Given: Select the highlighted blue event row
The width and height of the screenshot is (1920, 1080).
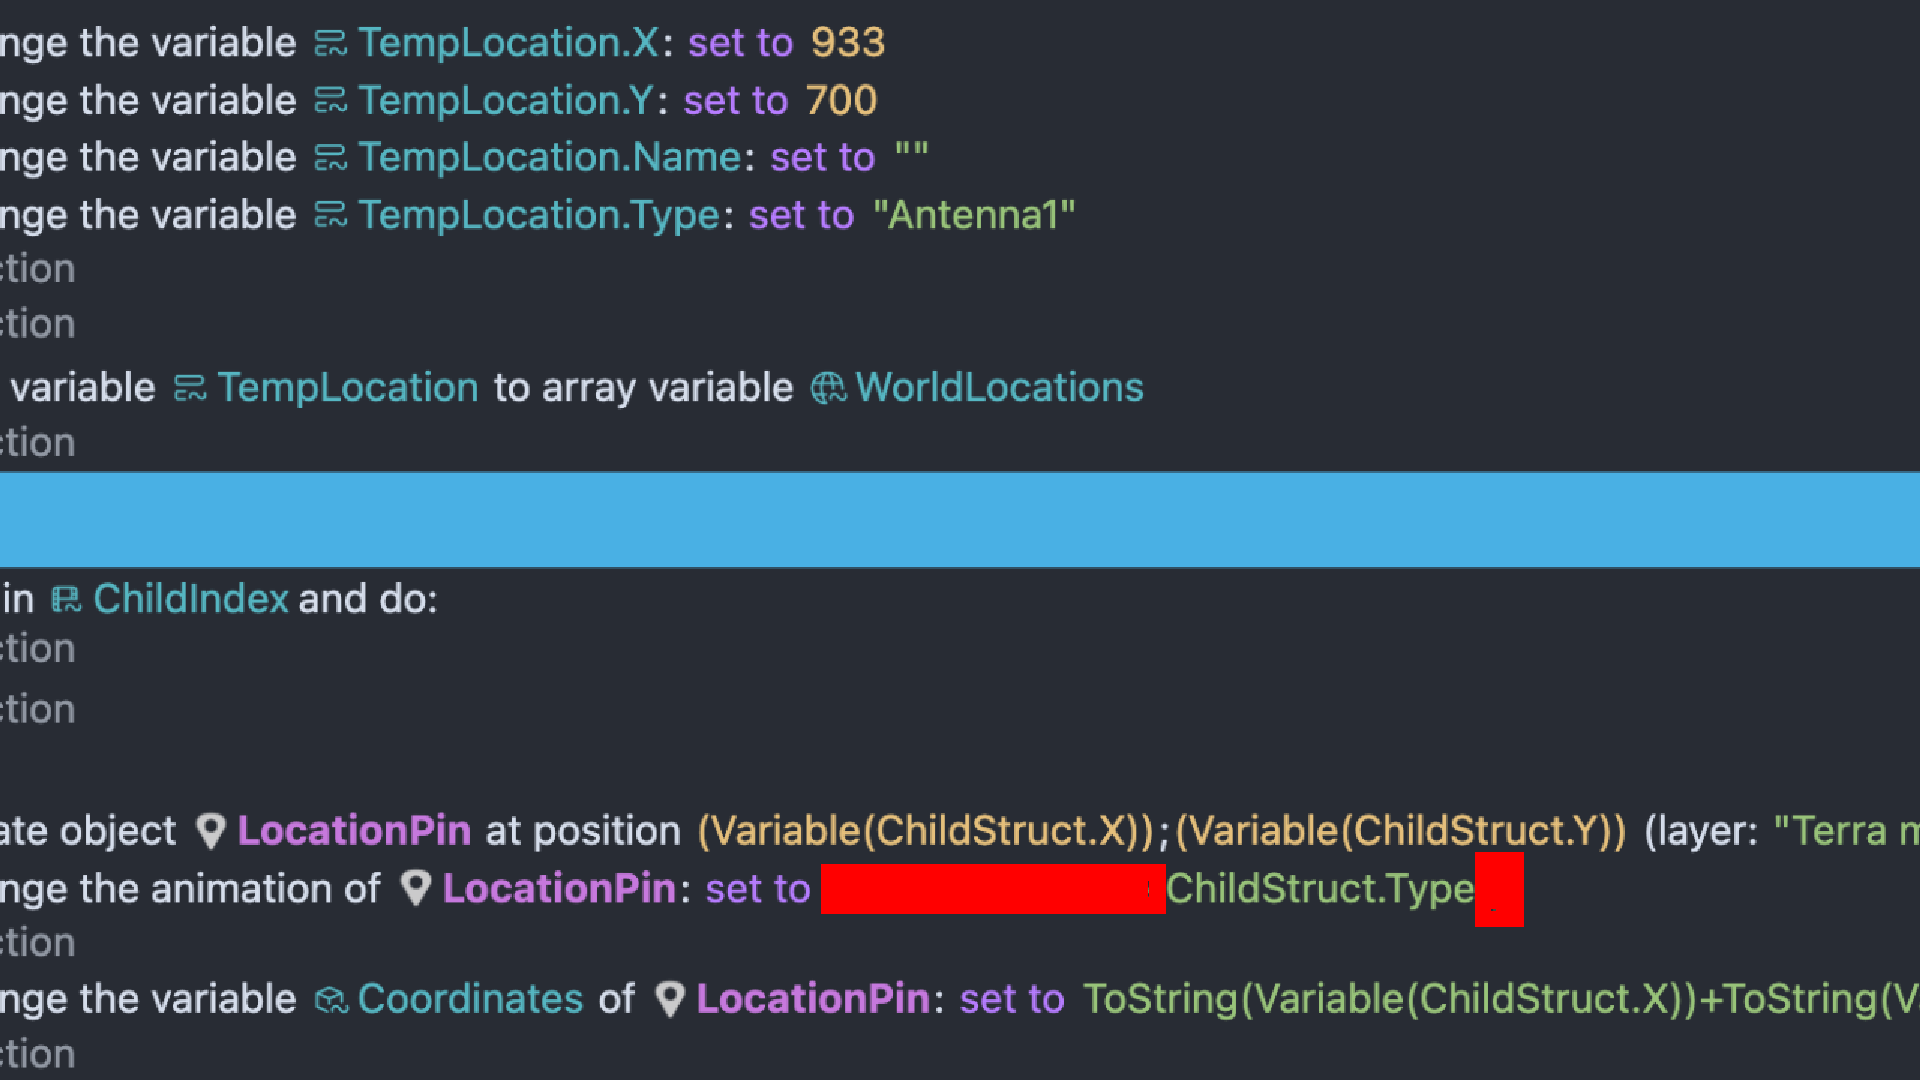Looking at the screenshot, I should [x=960, y=519].
